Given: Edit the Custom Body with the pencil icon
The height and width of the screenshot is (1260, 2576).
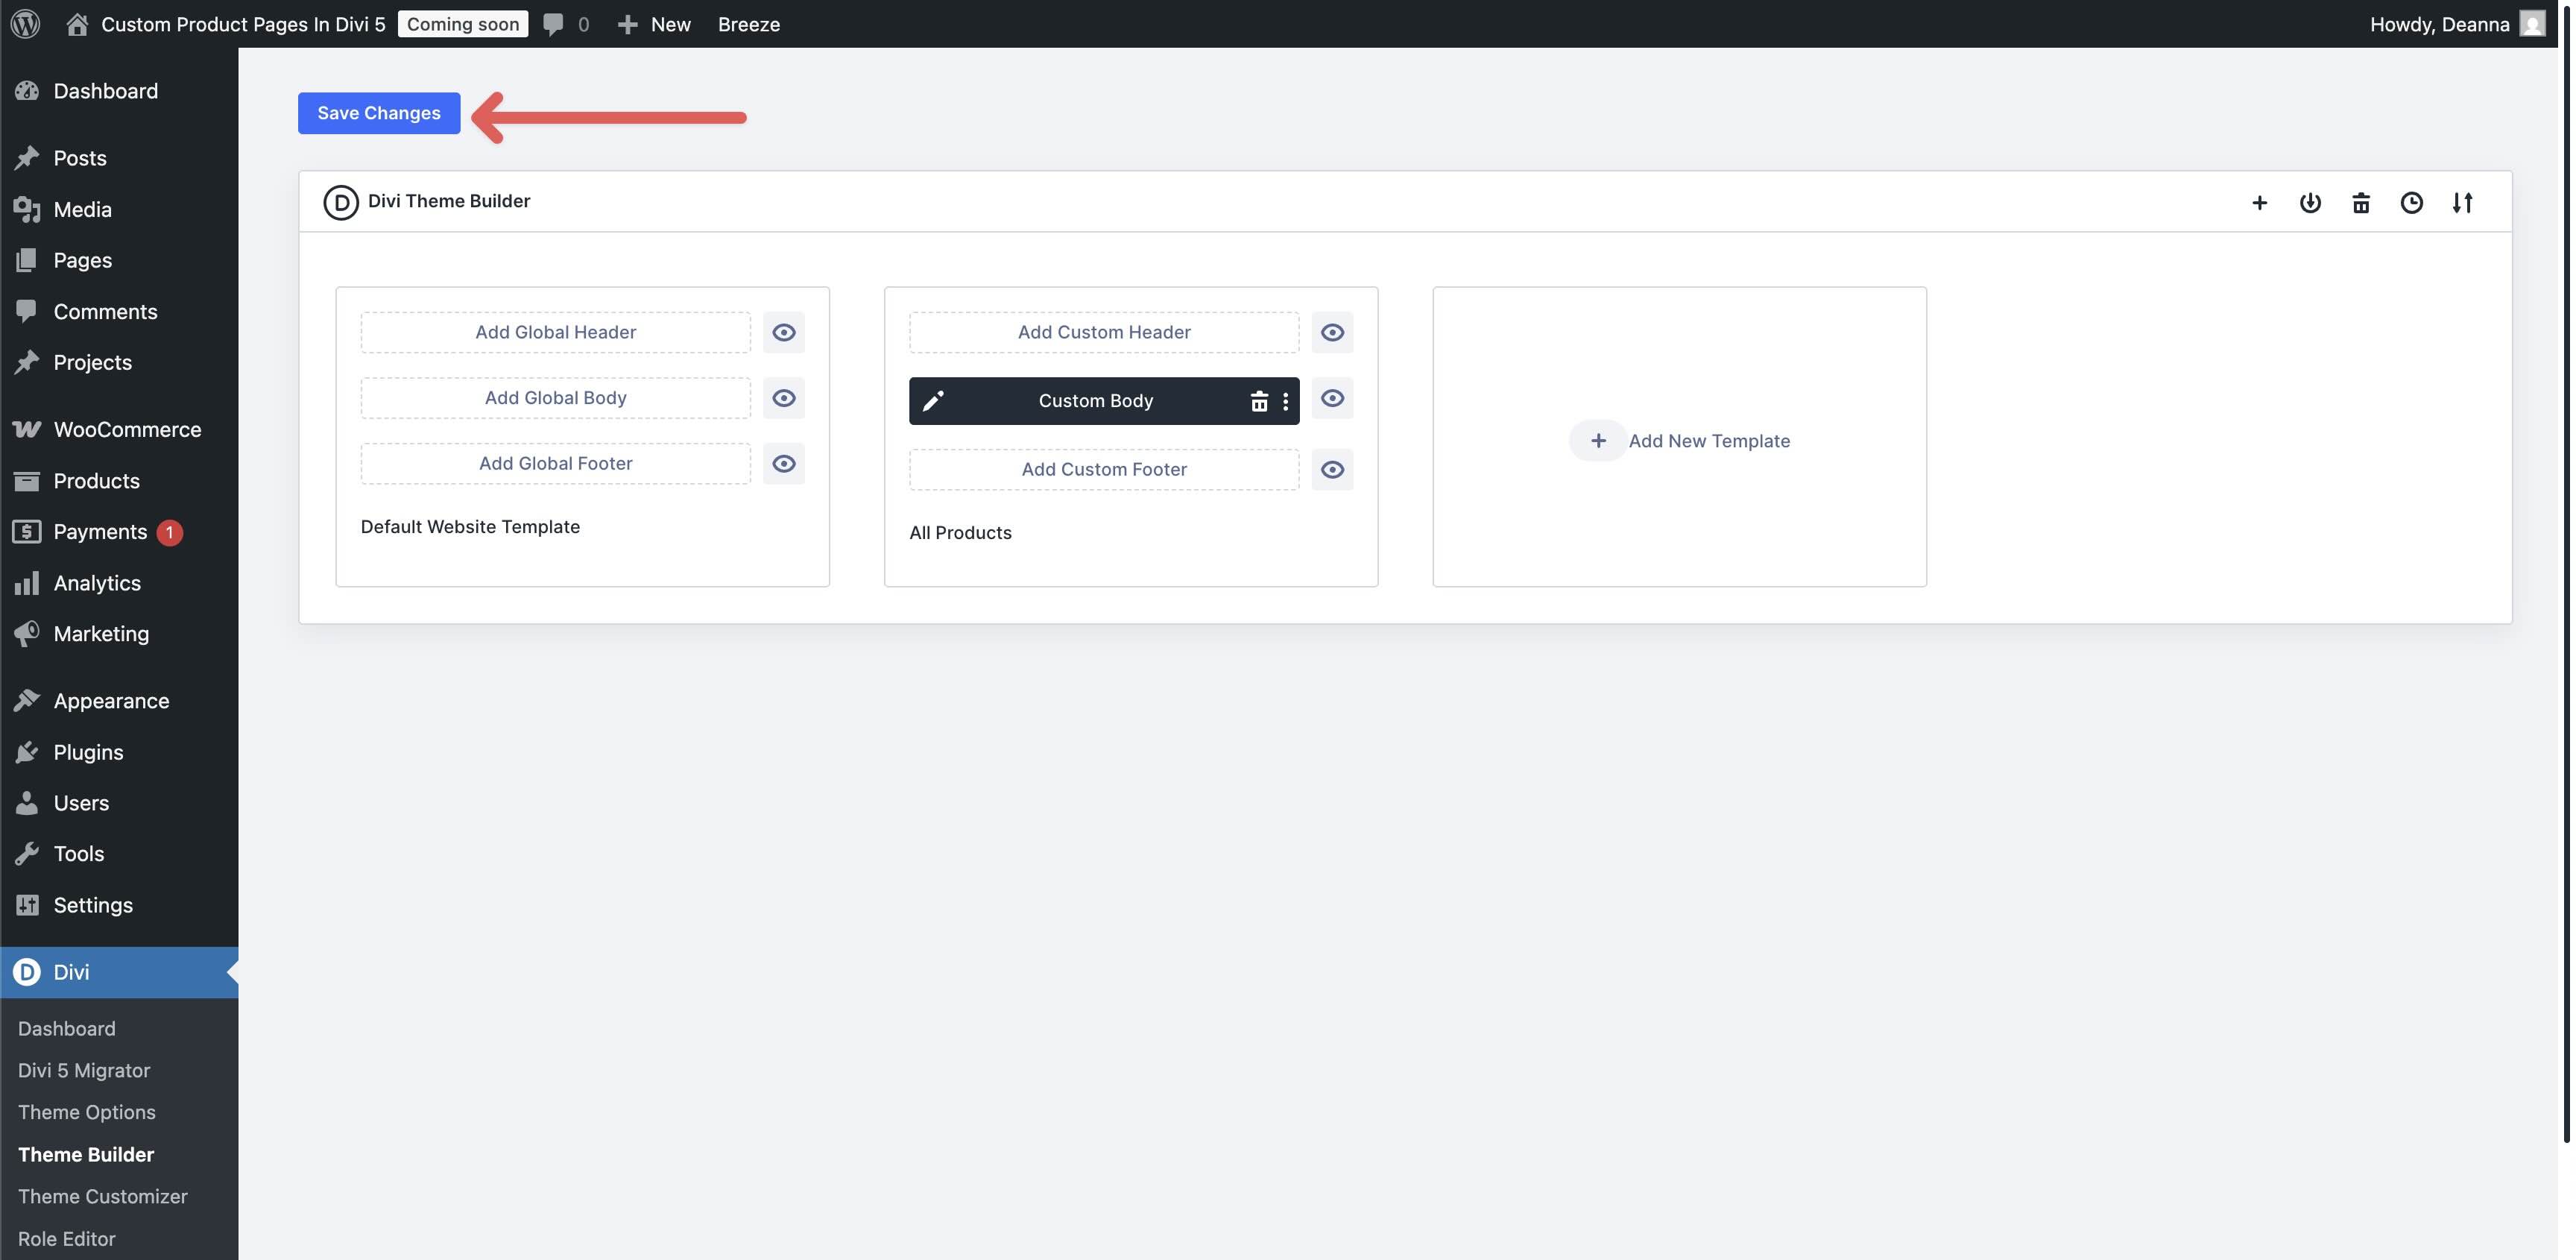Looking at the screenshot, I should [x=933, y=400].
